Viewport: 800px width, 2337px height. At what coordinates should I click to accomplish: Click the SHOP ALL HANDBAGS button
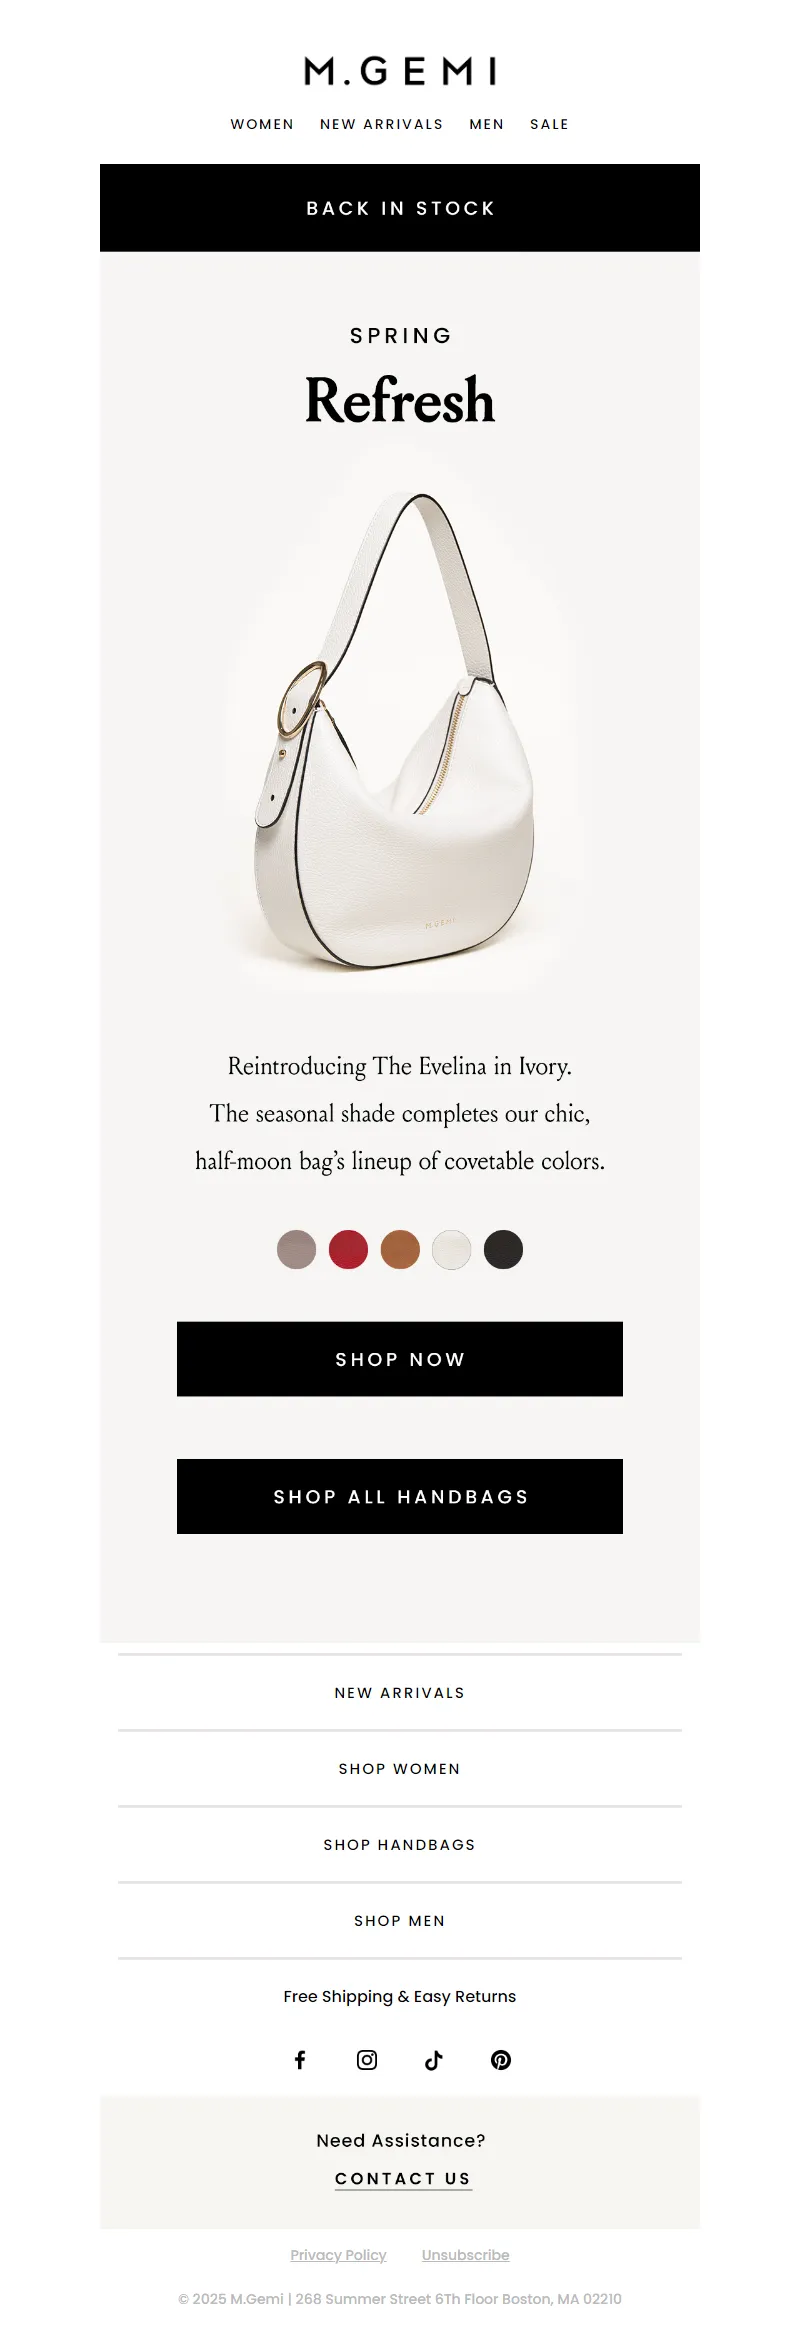(x=400, y=1496)
